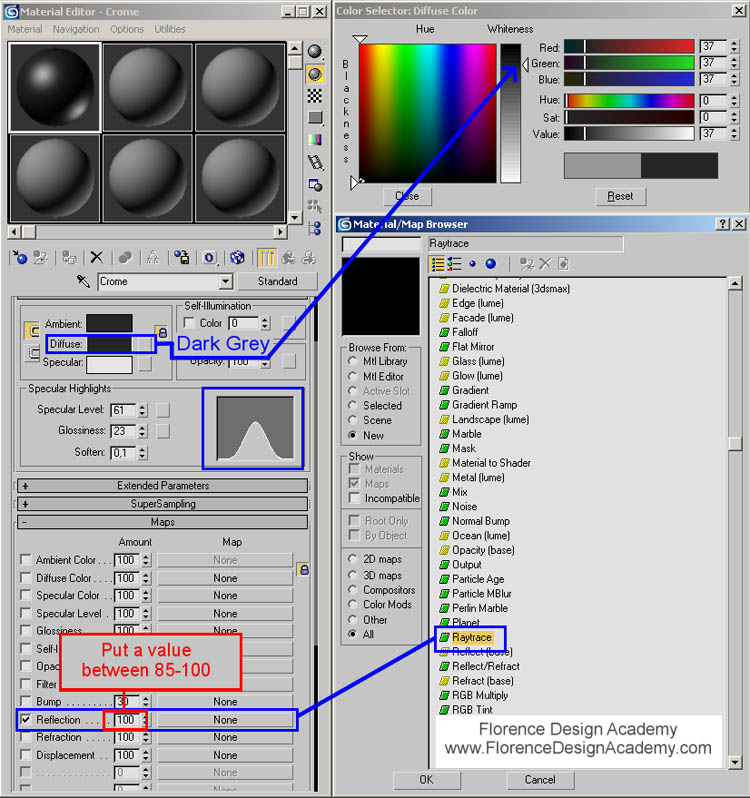
Task: Click the Reset Map/Mtl X icon
Action: click(96, 257)
